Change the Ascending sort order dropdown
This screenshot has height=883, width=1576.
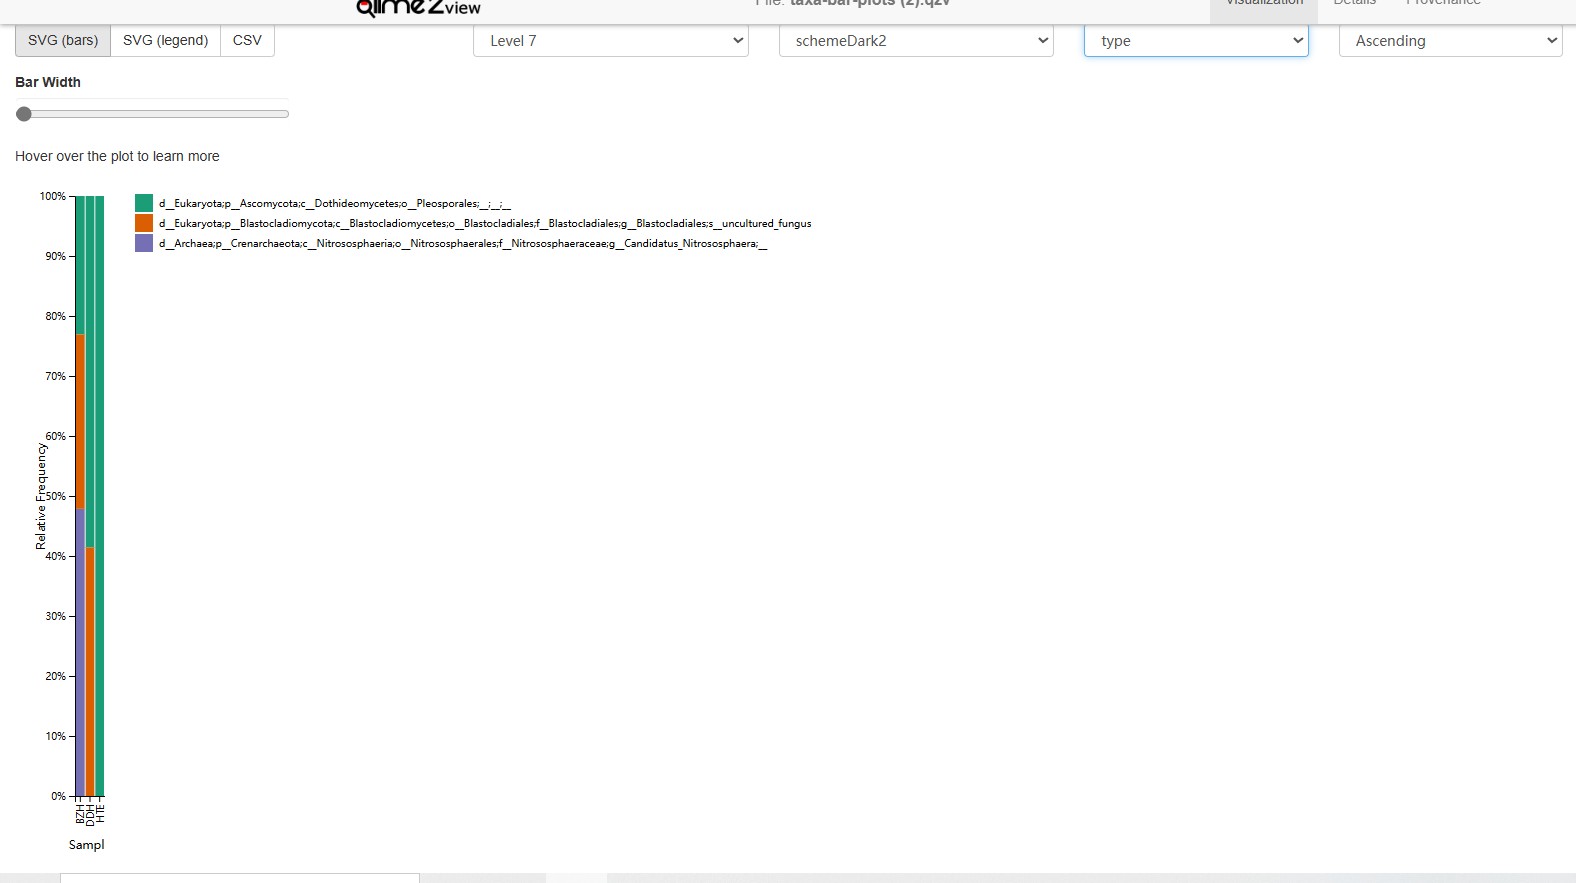[1450, 41]
